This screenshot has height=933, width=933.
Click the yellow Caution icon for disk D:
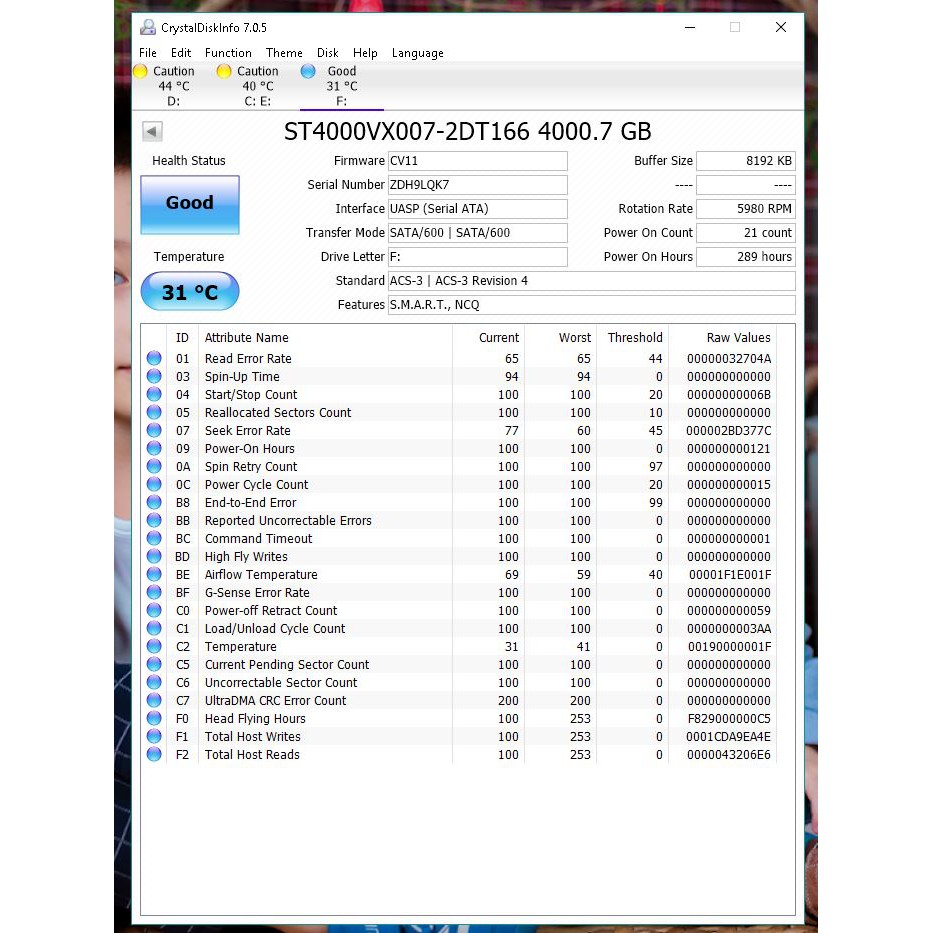coord(141,71)
